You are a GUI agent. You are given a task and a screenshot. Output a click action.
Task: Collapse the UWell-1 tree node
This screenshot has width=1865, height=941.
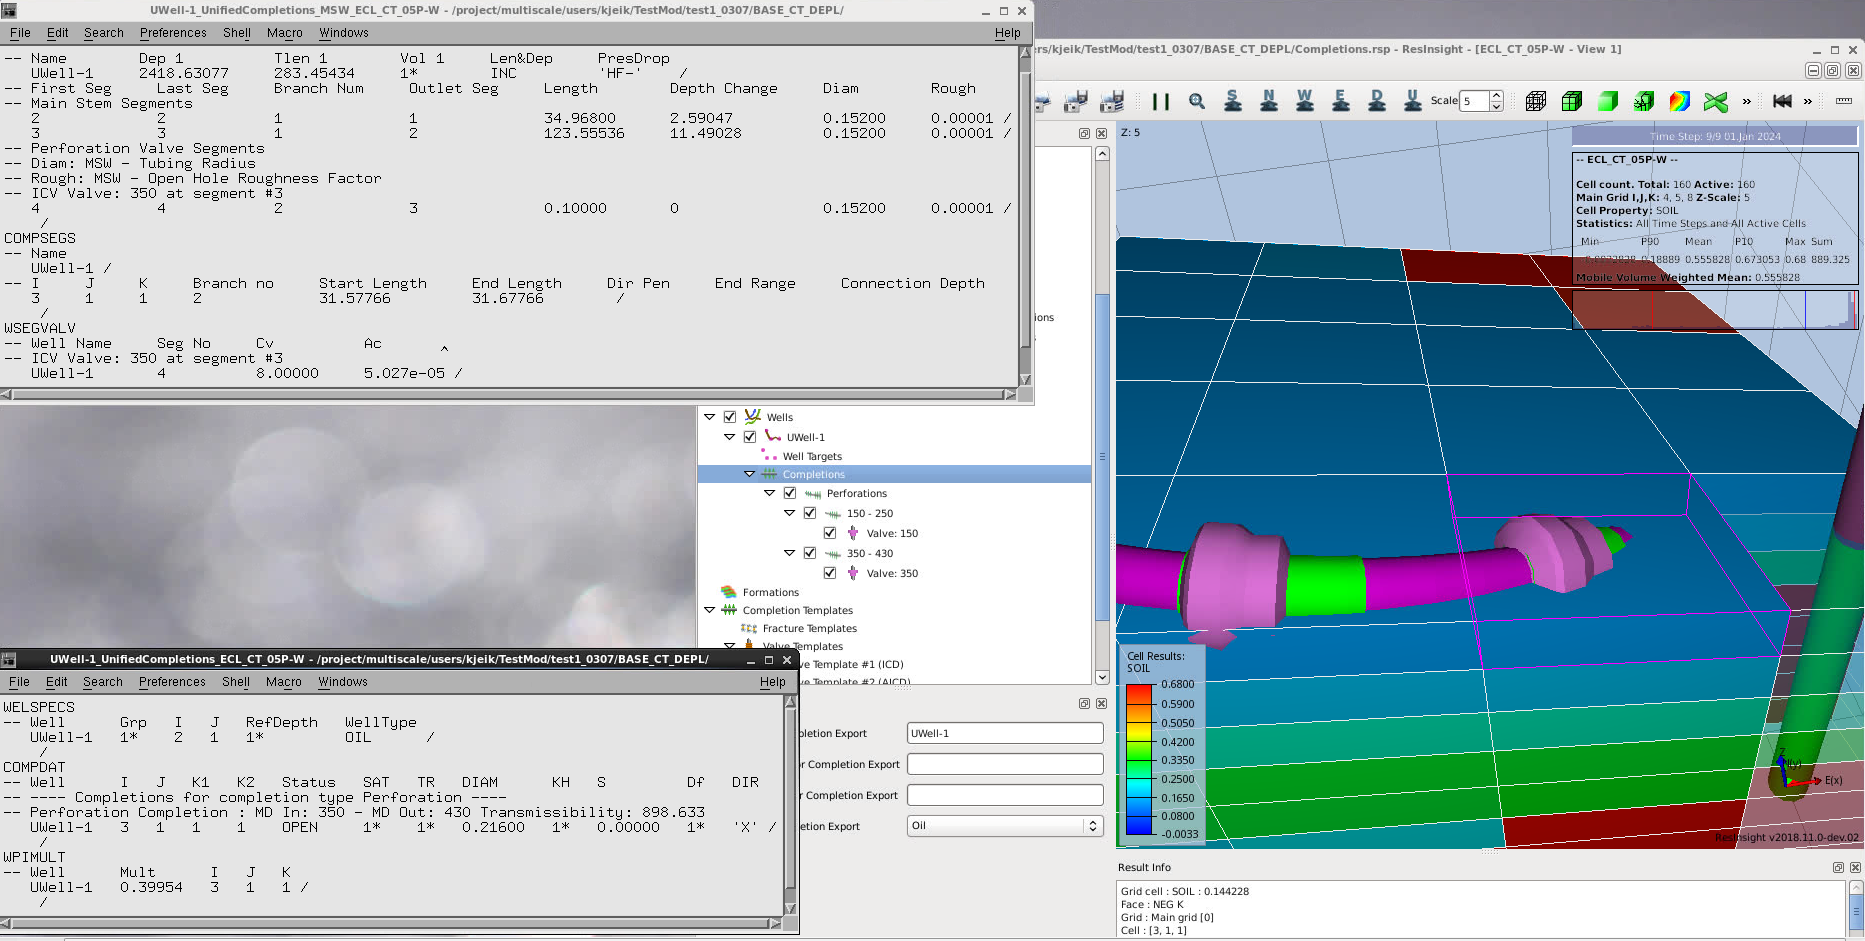(x=730, y=437)
